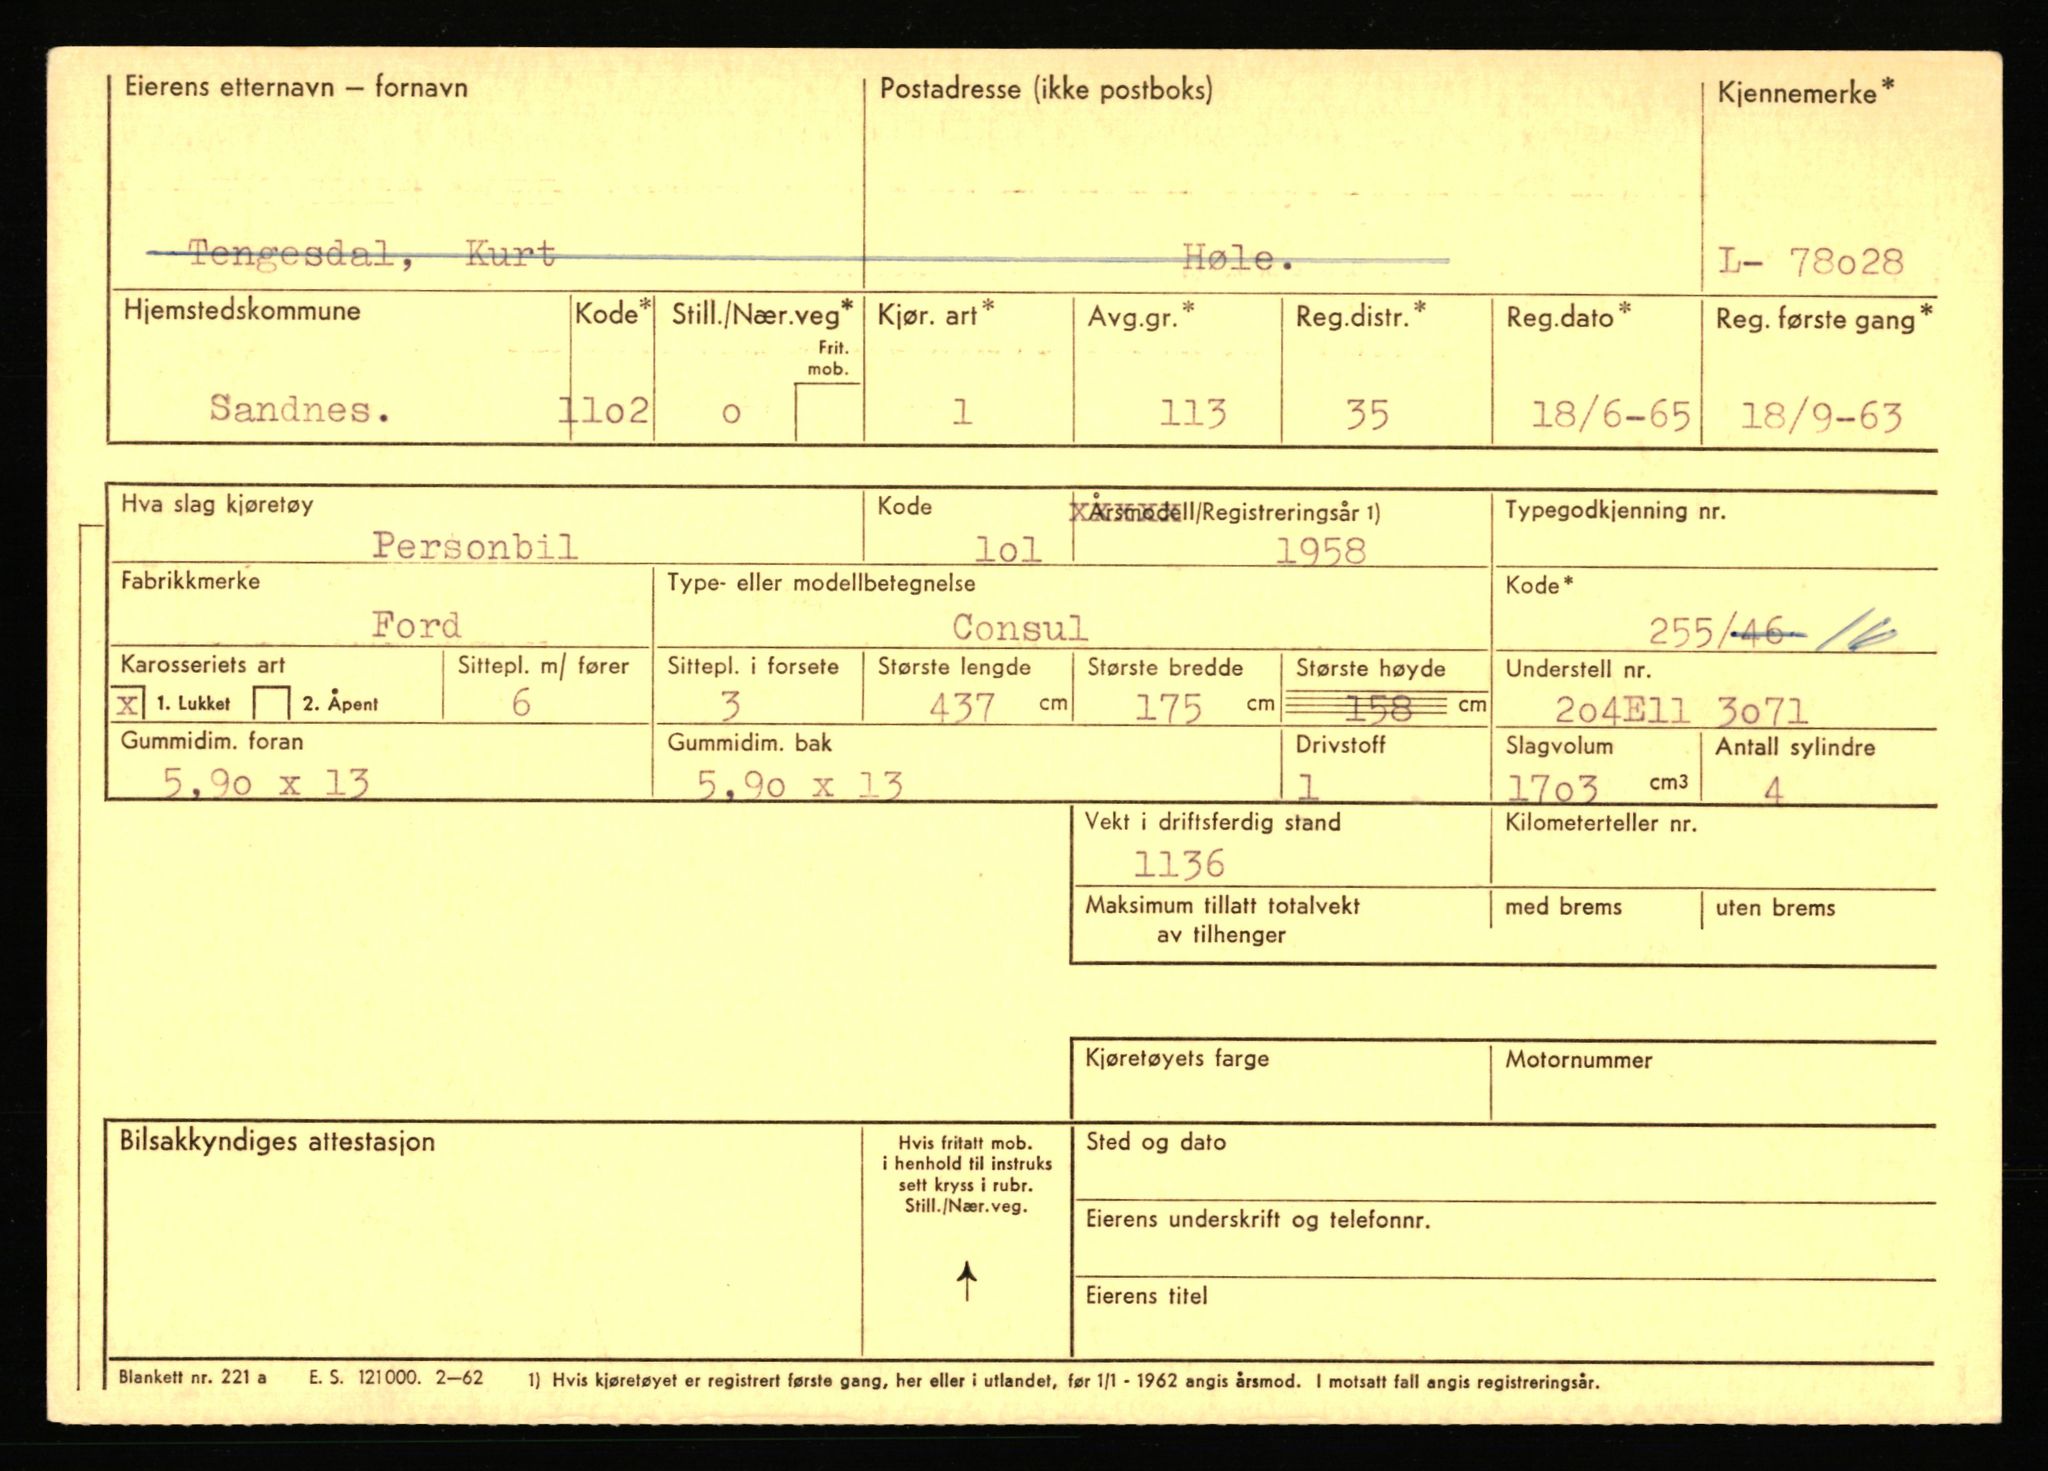Viewport: 2048px width, 1471px height.
Task: Click the cylinder count '4'
Action: (x=1773, y=791)
